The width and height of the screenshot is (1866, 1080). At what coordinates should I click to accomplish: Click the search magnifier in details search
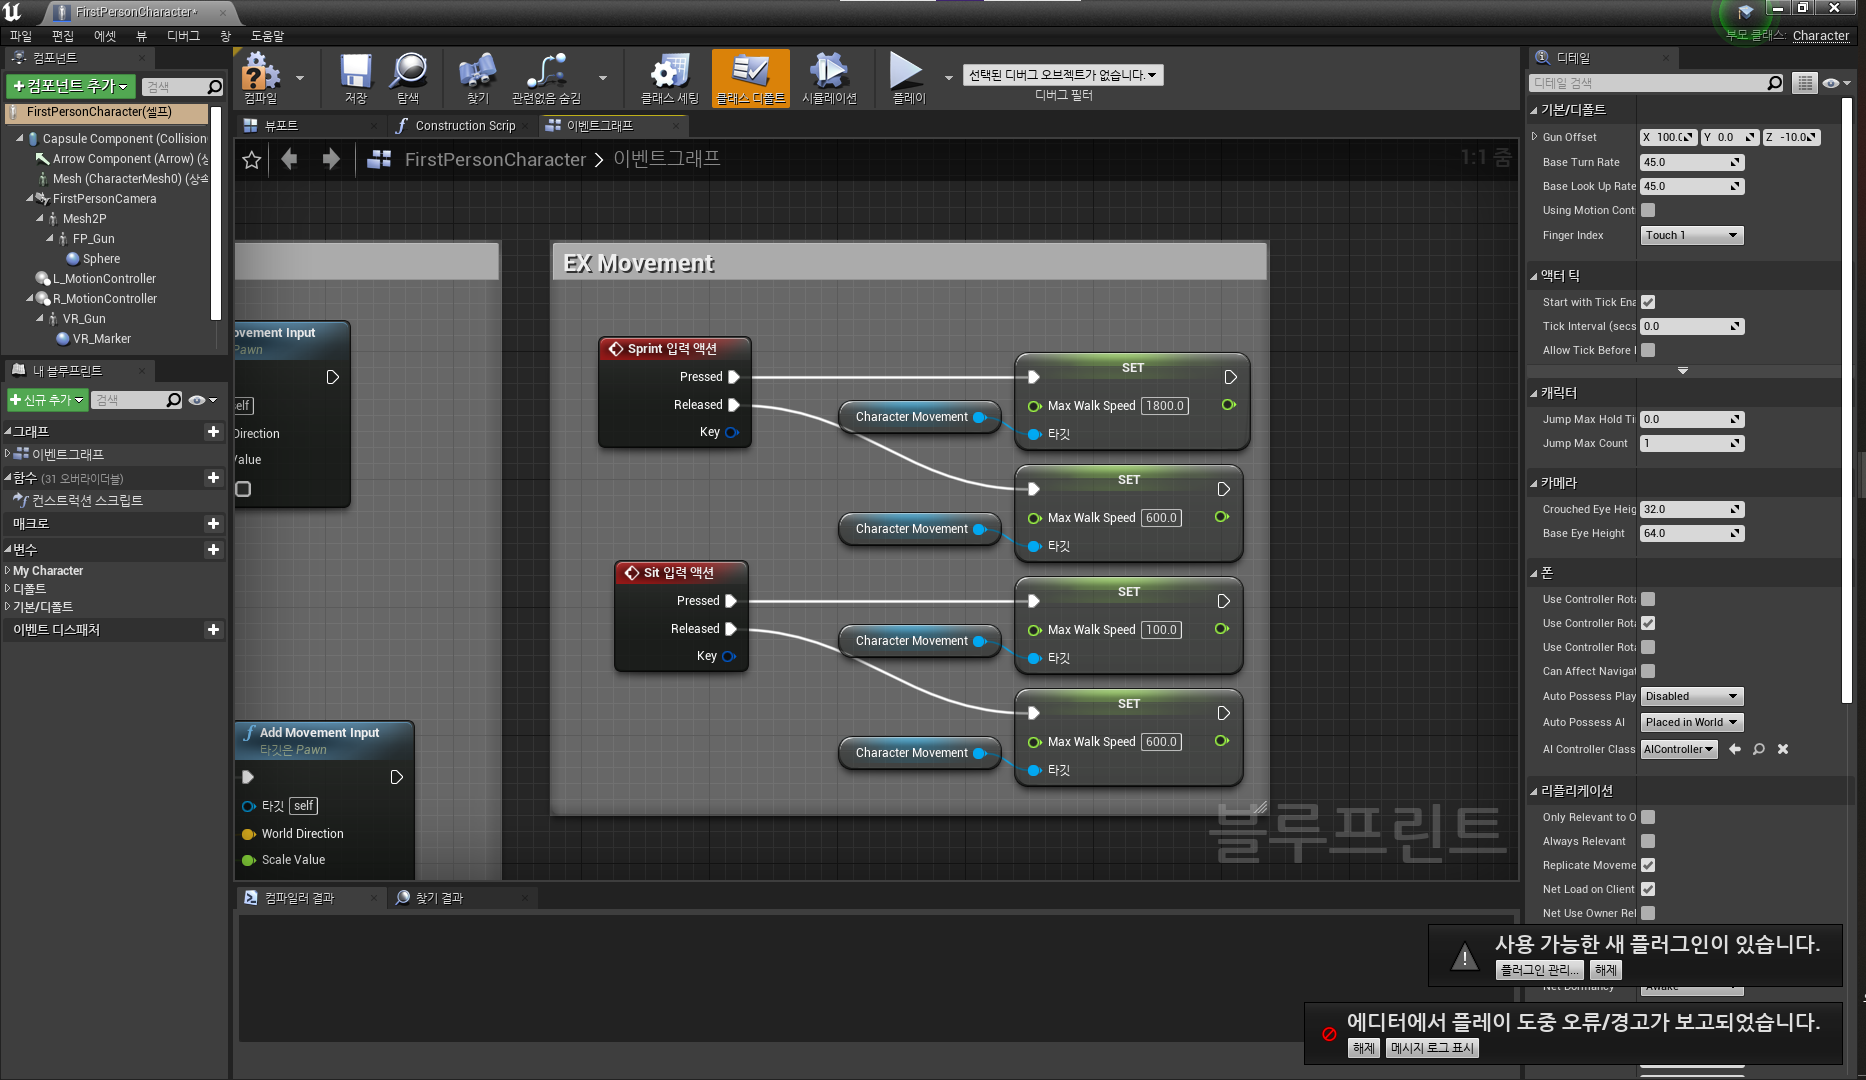pos(1775,83)
